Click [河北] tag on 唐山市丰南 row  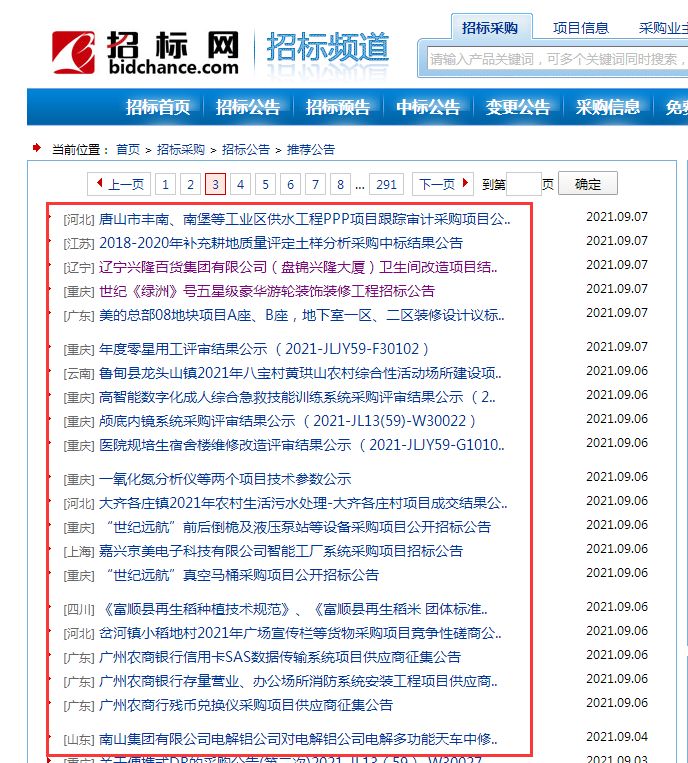(x=79, y=220)
